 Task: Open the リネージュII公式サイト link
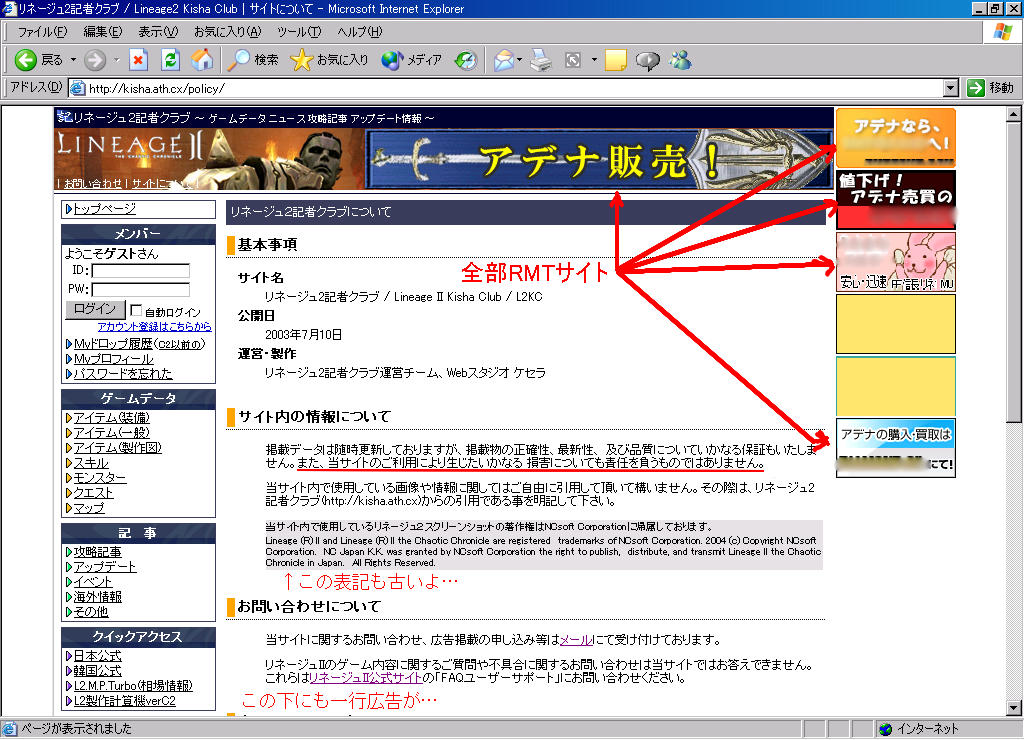point(366,678)
